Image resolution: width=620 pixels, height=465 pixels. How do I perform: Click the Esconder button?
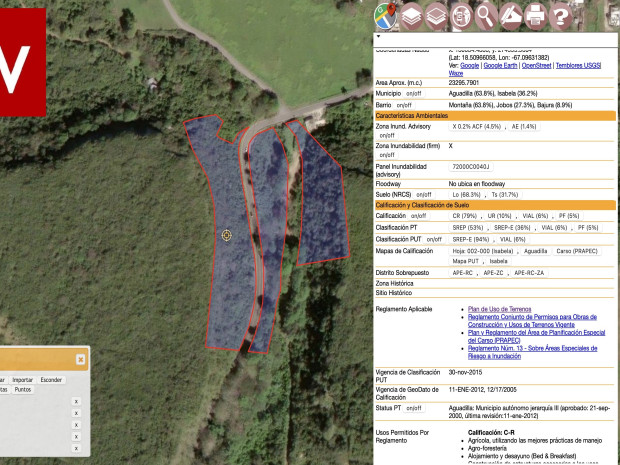point(52,380)
